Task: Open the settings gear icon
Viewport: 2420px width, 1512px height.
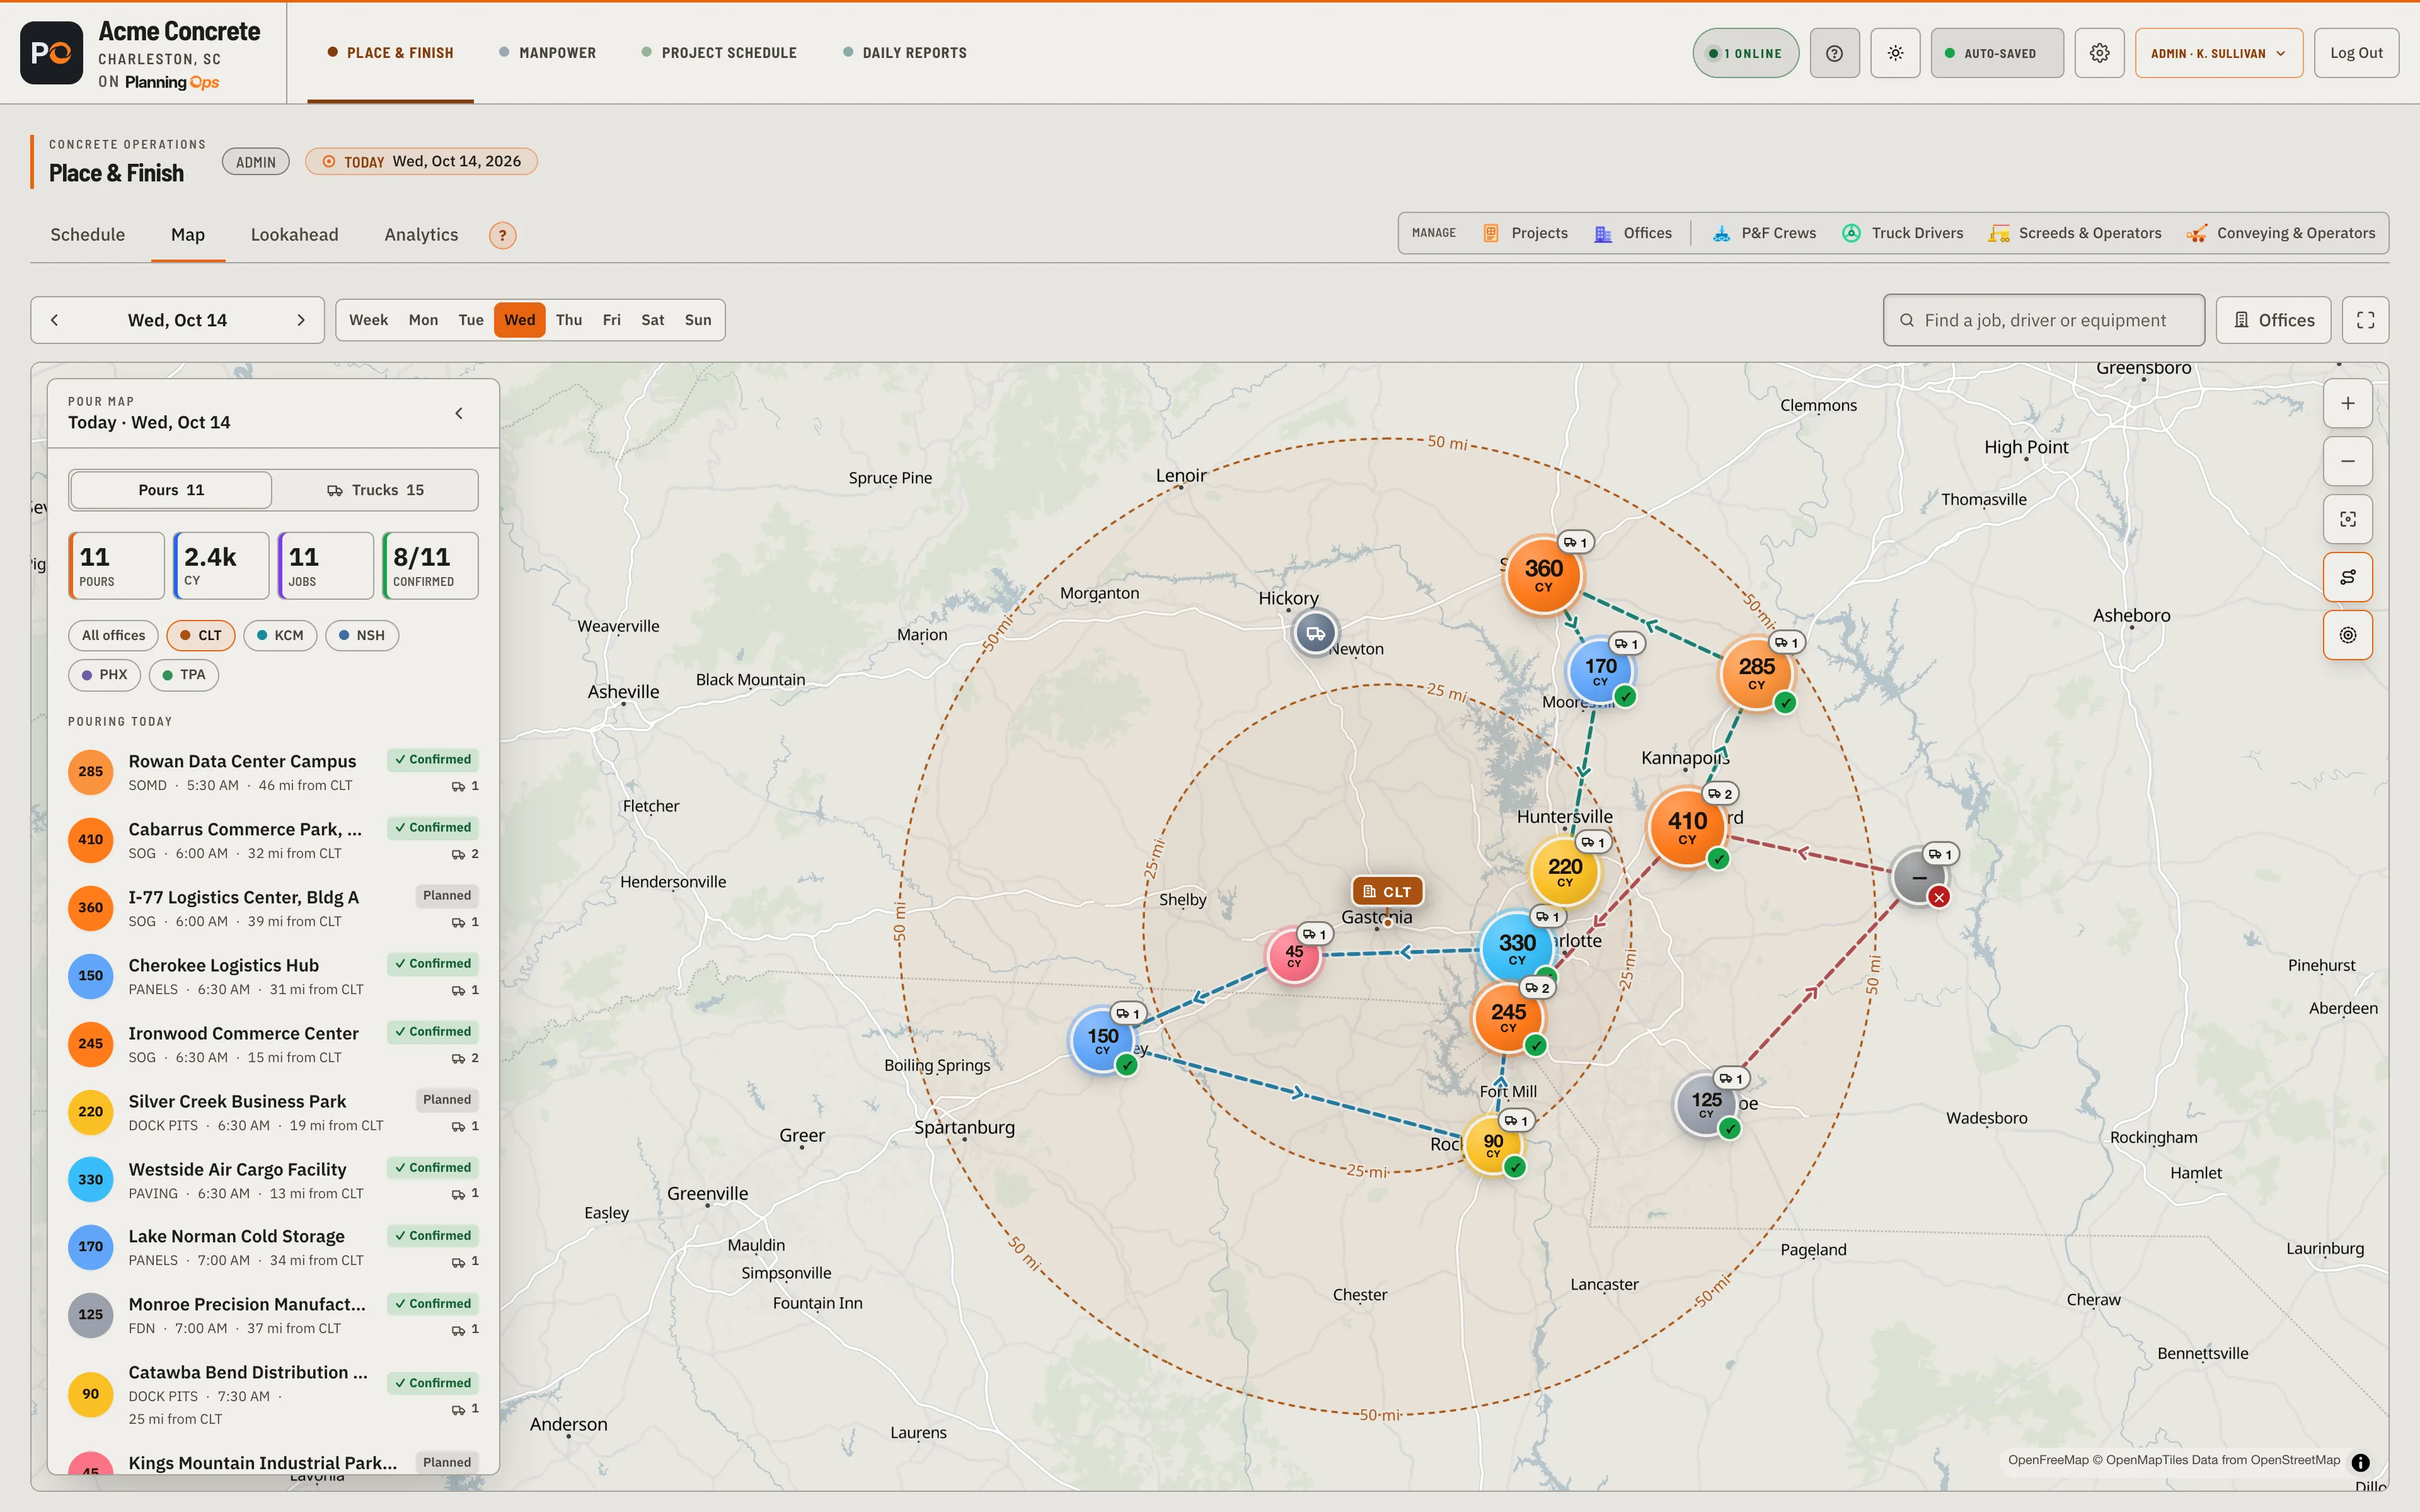Action: [2099, 53]
